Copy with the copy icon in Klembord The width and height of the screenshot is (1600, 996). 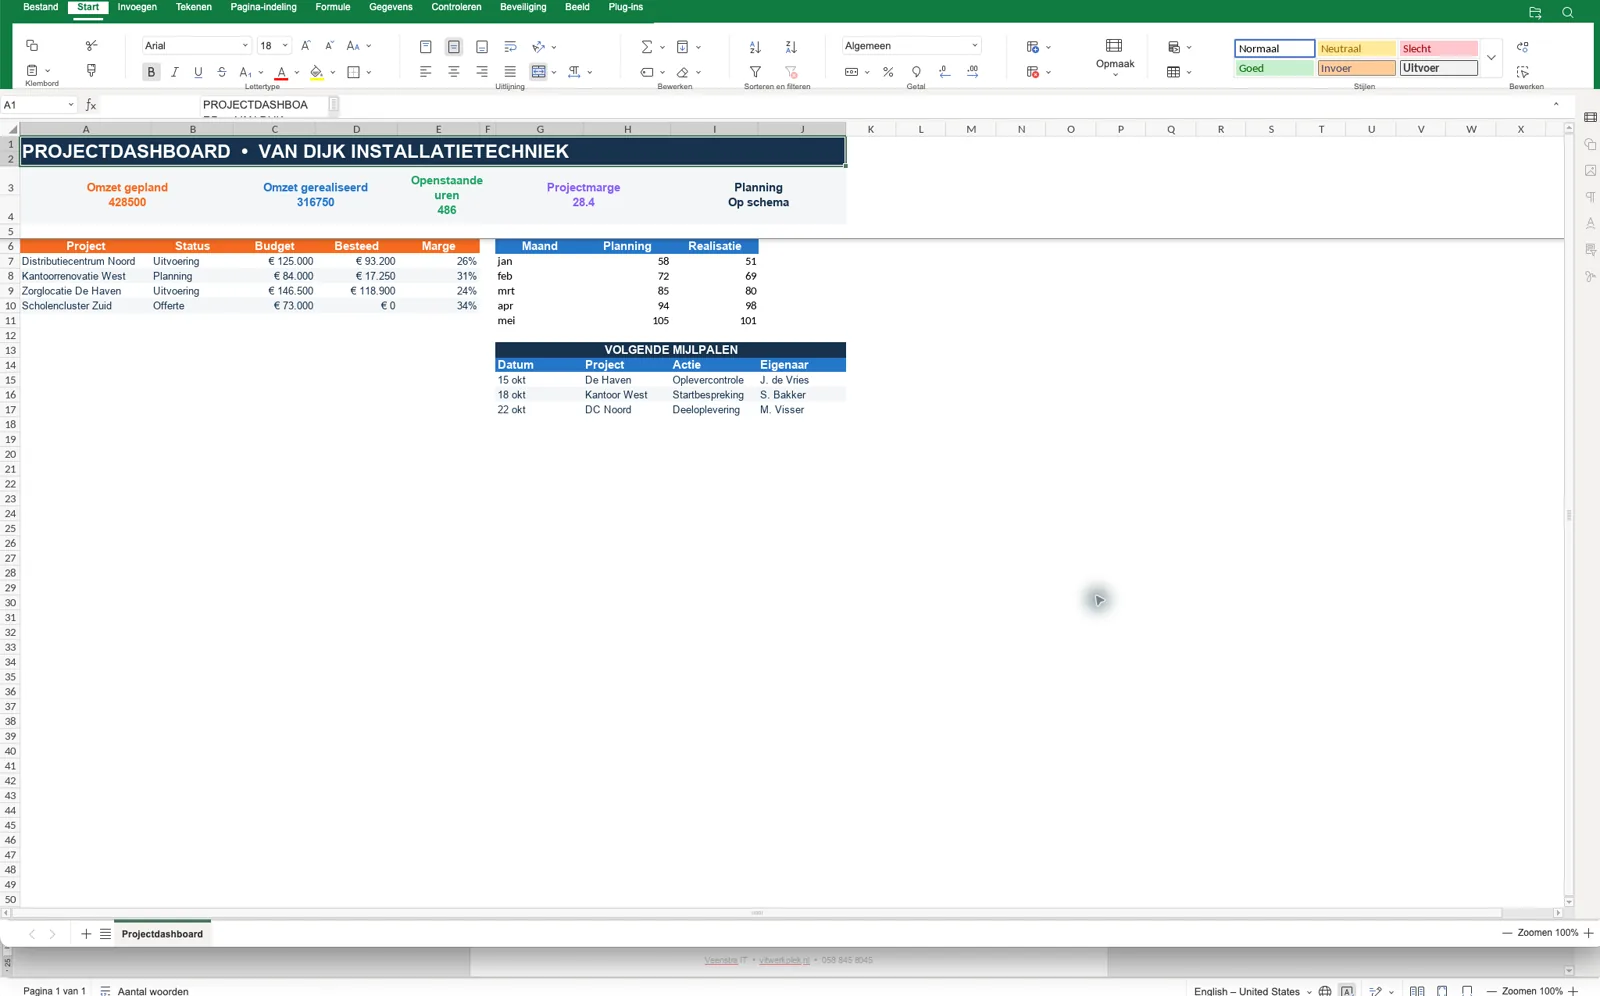[x=32, y=46]
